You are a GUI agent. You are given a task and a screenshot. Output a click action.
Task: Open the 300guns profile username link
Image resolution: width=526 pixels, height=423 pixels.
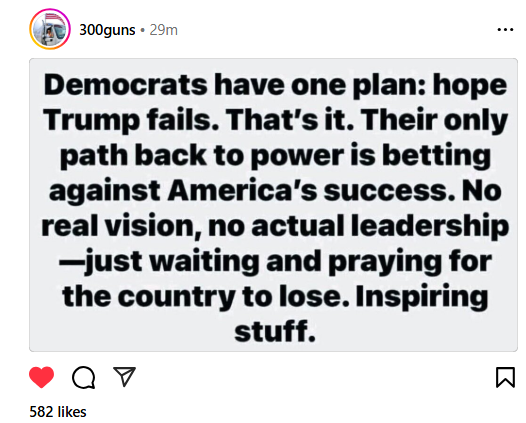click(107, 30)
